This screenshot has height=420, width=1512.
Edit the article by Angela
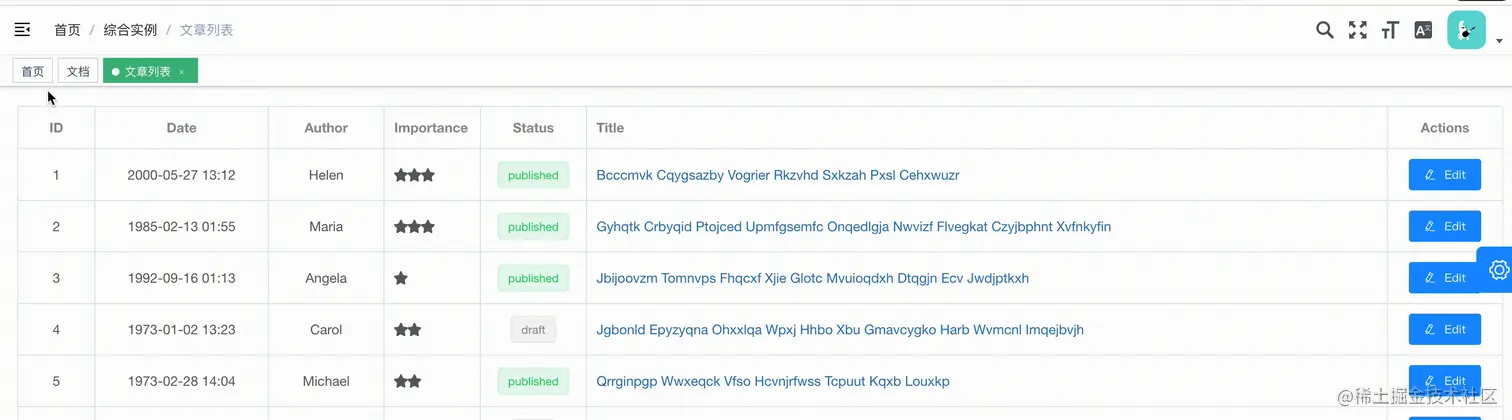(1444, 278)
